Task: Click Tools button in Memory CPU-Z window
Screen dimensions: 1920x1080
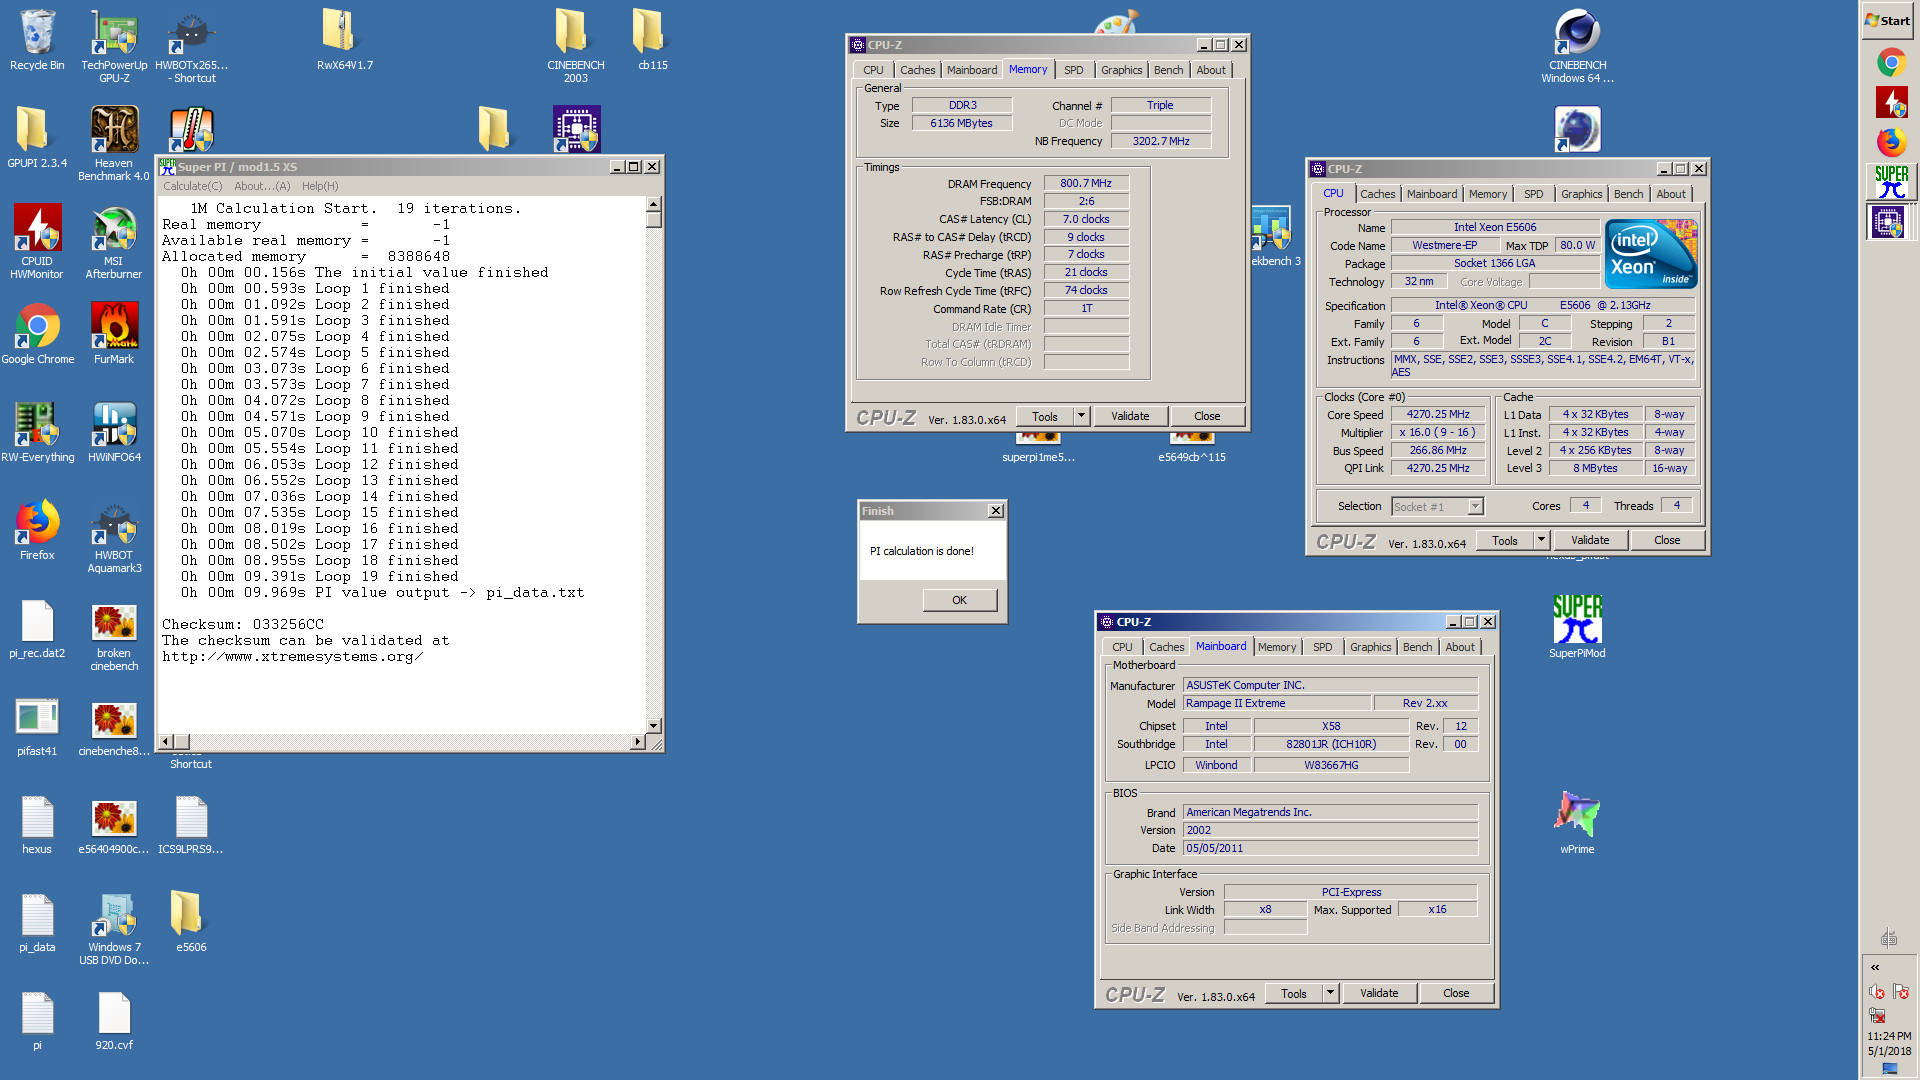Action: coord(1045,416)
